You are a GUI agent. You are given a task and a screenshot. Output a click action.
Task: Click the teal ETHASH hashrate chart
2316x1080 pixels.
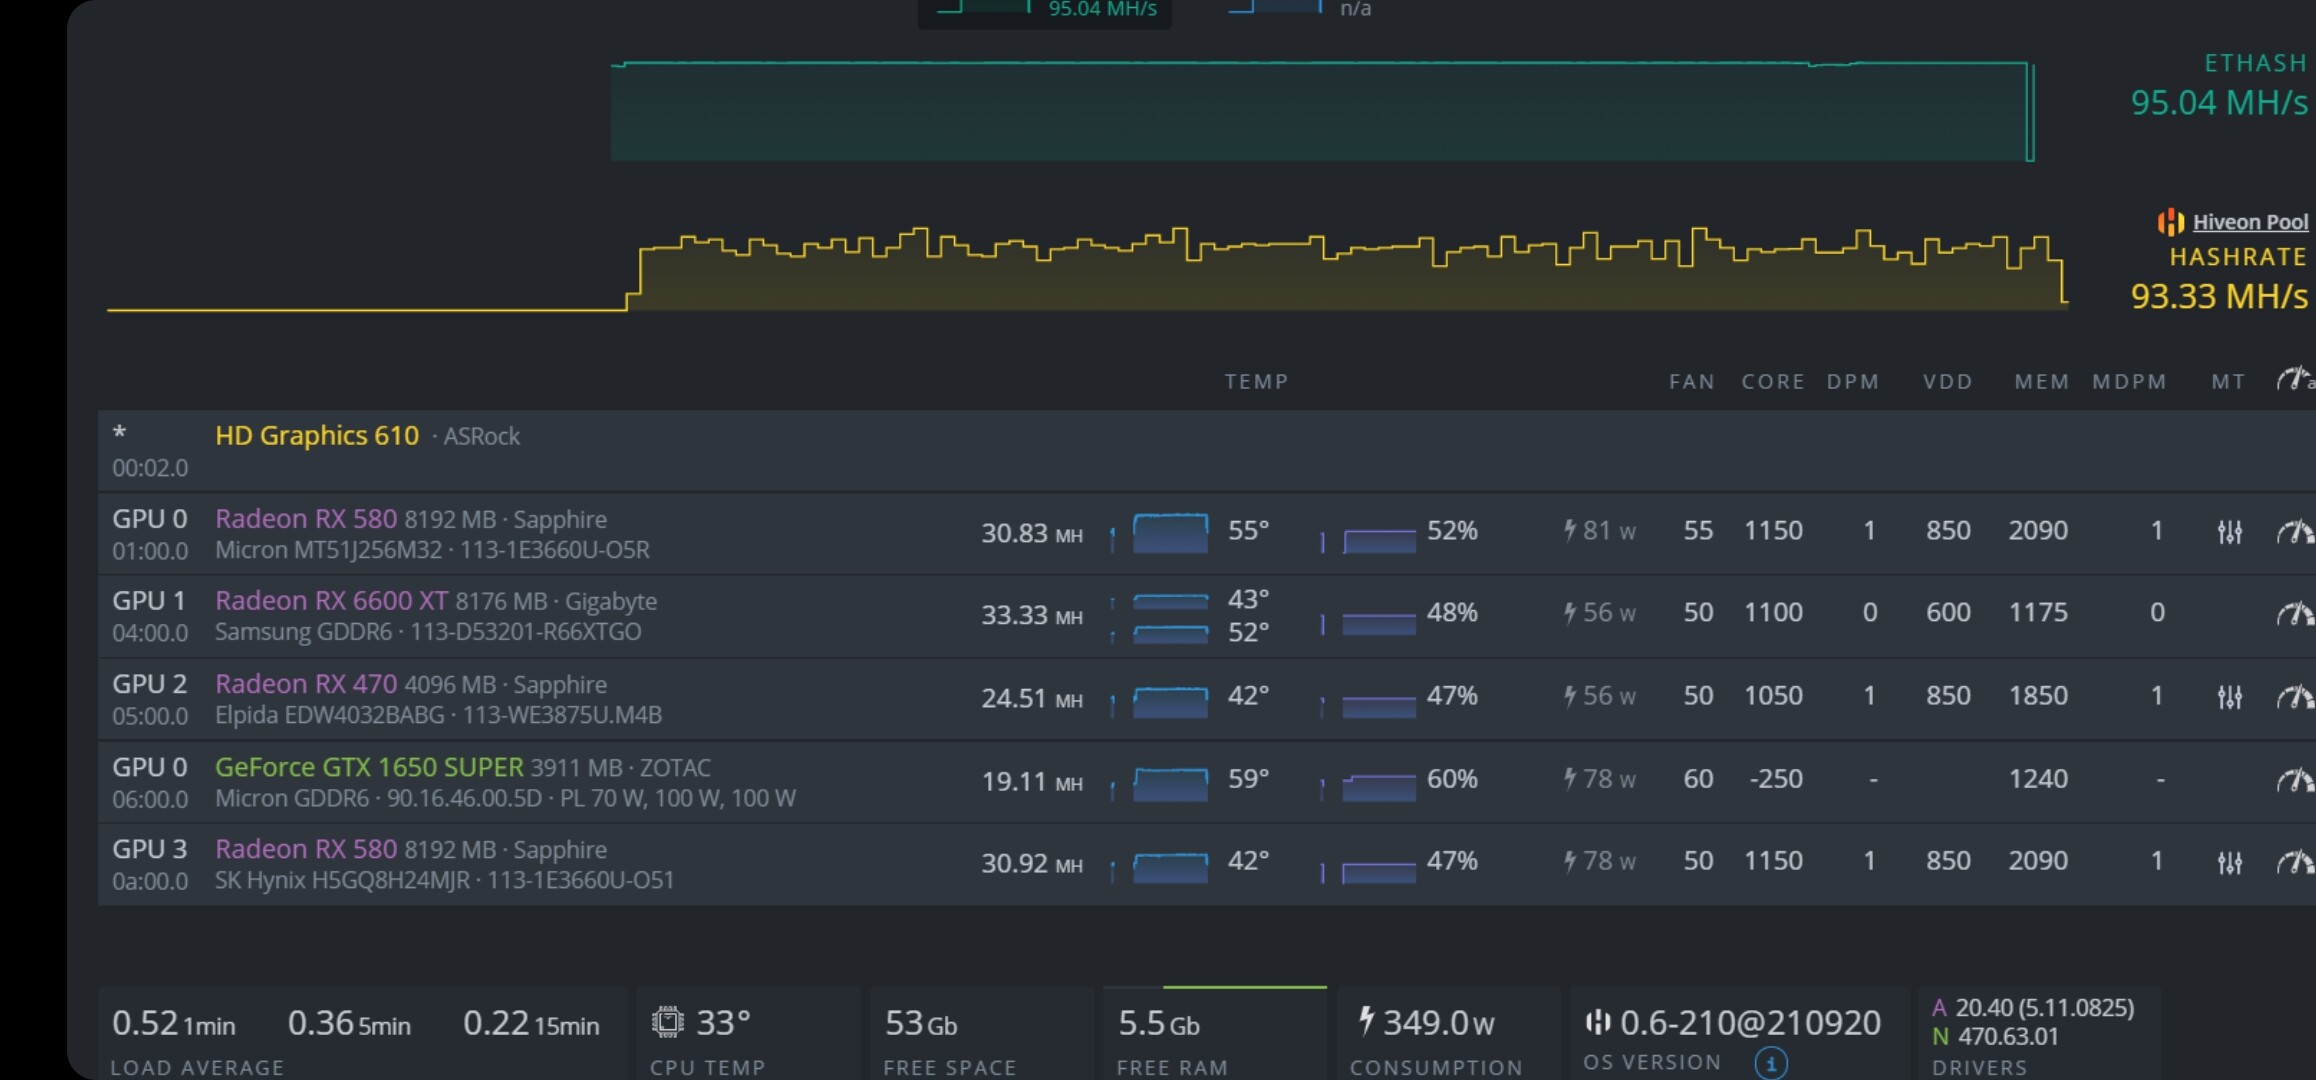pos(1320,112)
